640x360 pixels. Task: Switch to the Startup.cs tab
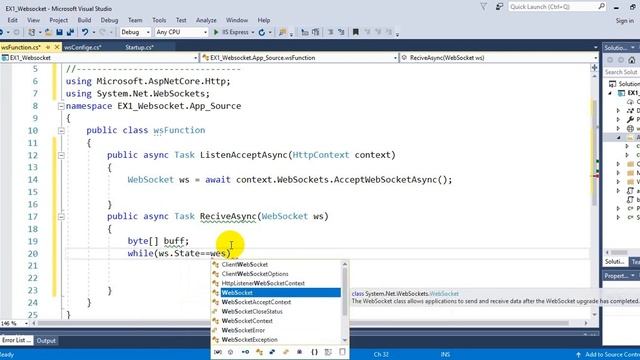tap(139, 47)
